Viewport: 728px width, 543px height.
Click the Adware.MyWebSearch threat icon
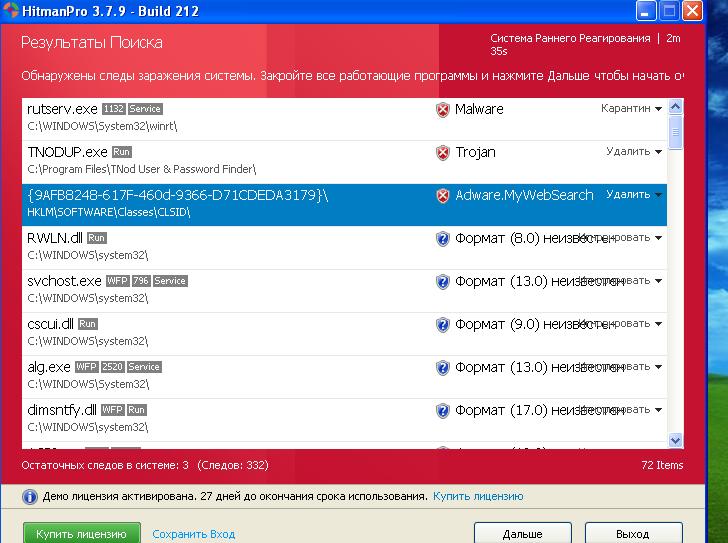pos(443,196)
